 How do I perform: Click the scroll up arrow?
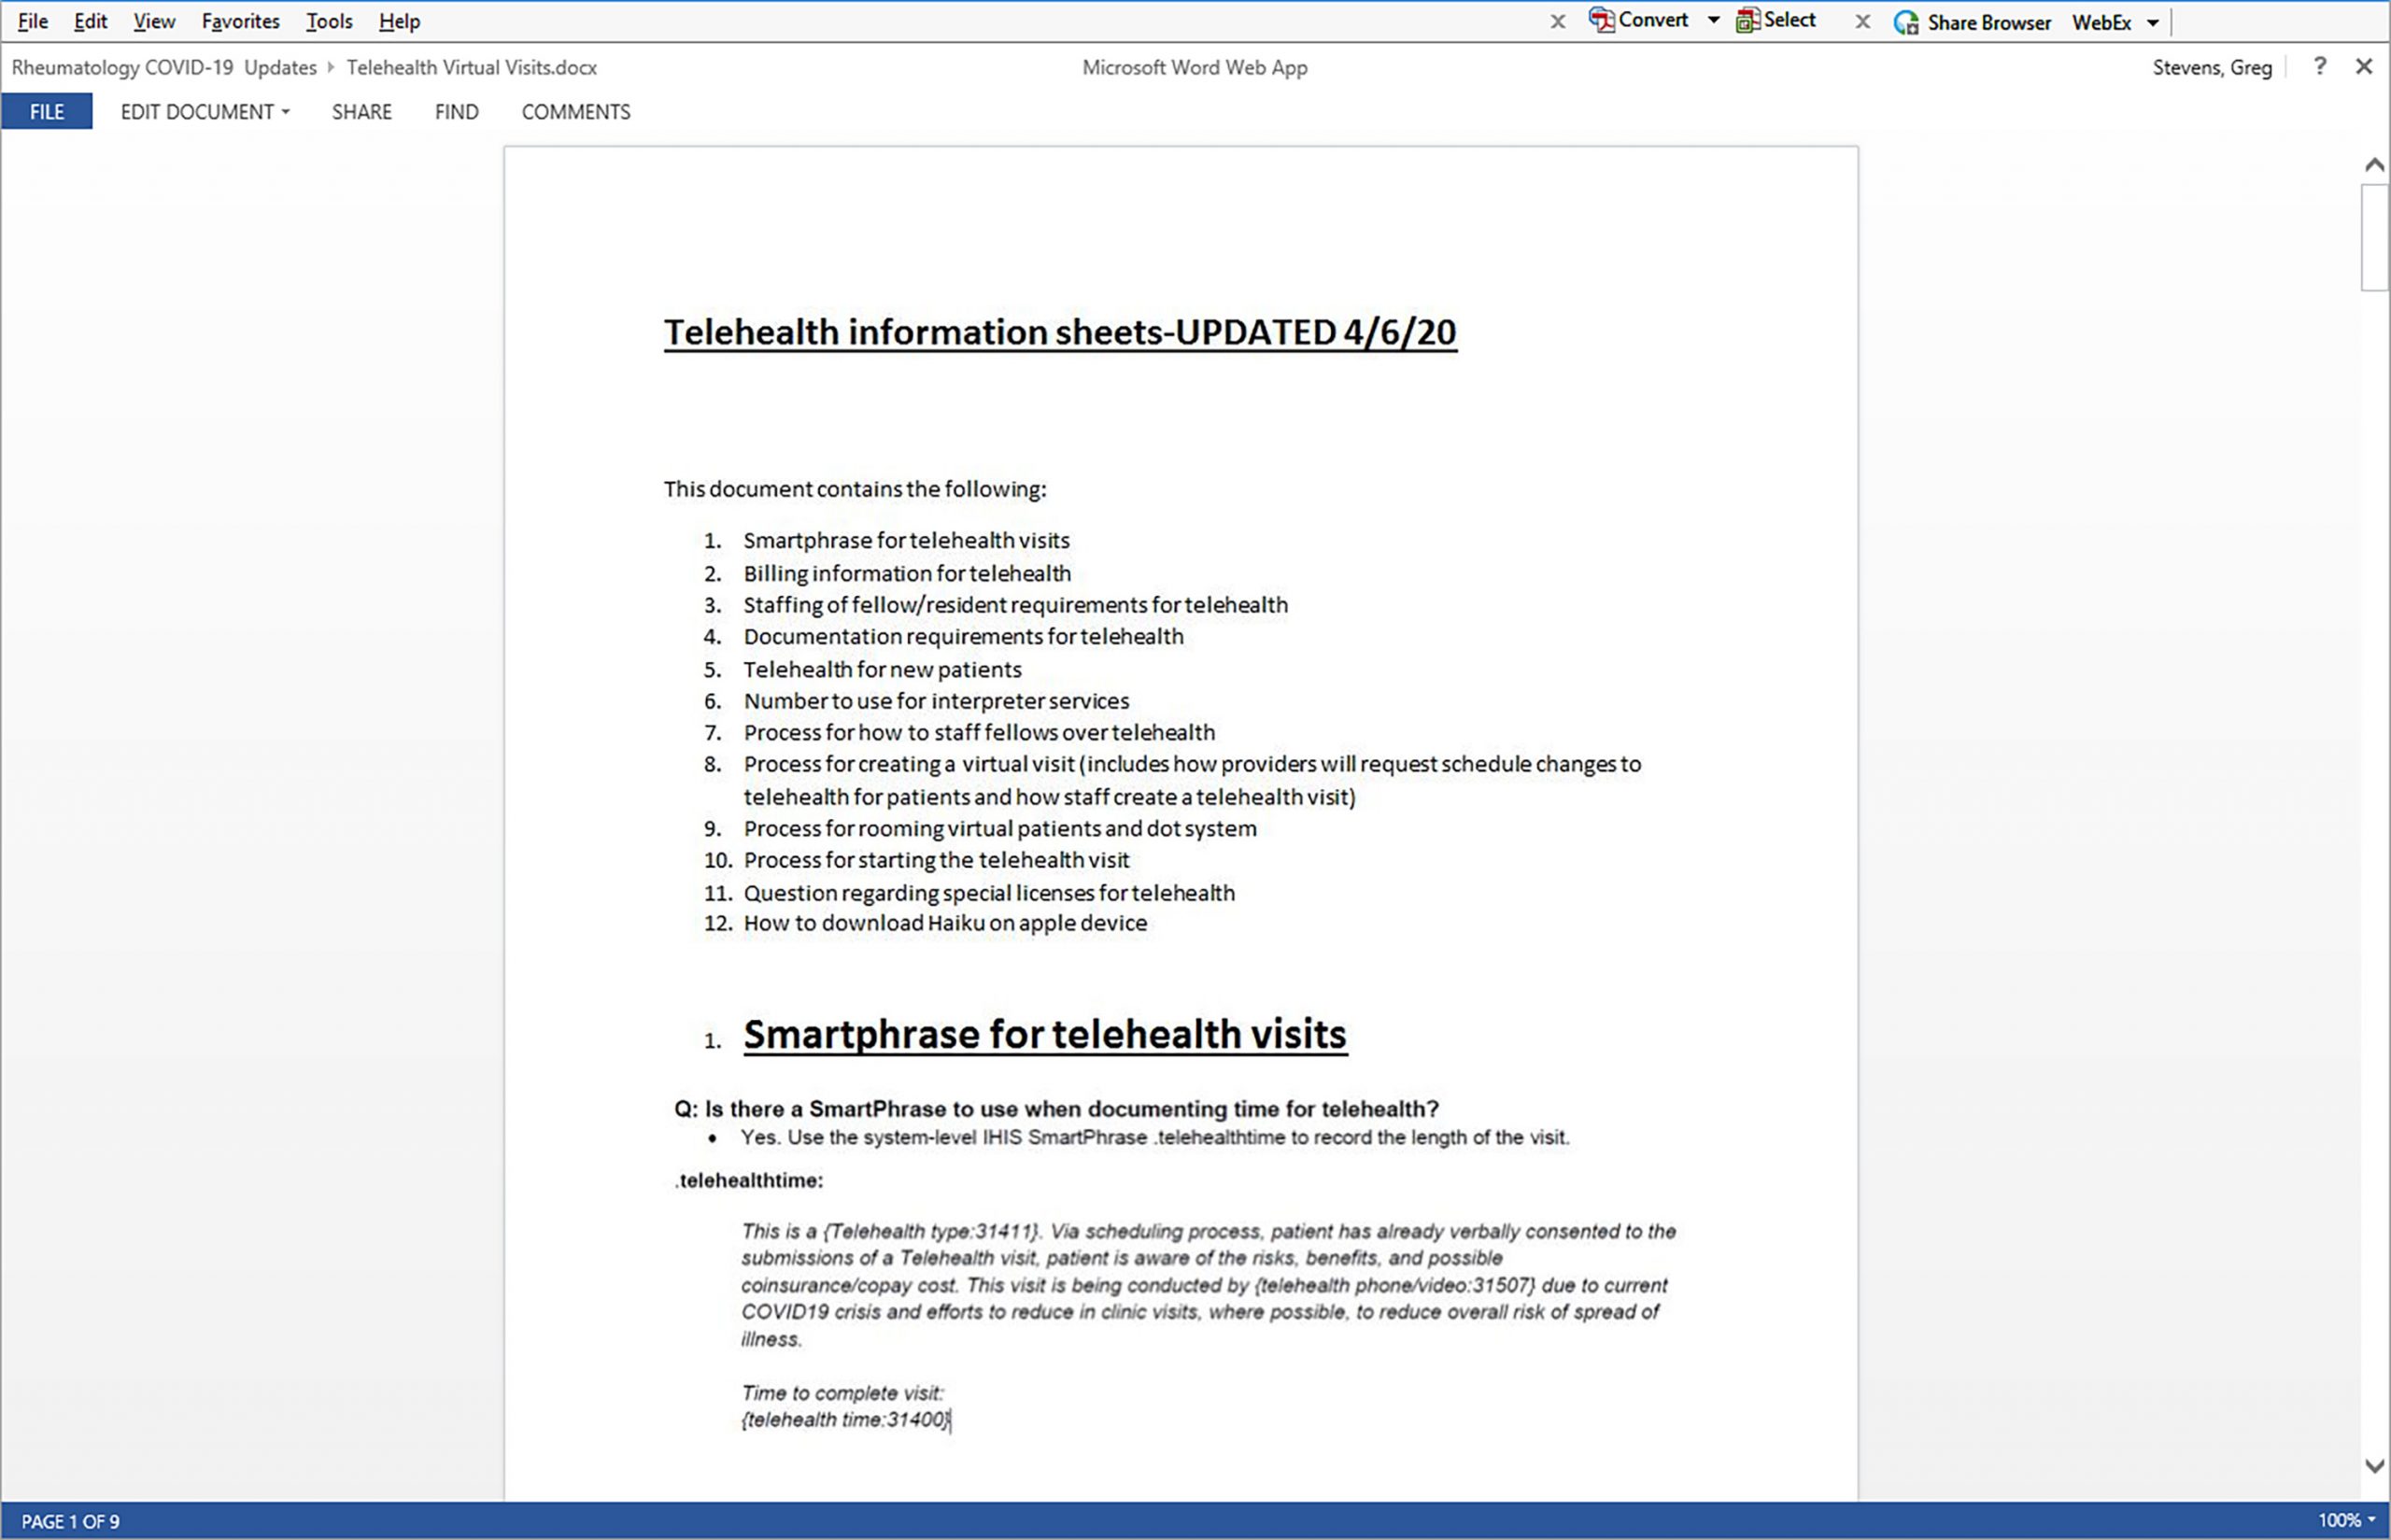click(x=2375, y=165)
